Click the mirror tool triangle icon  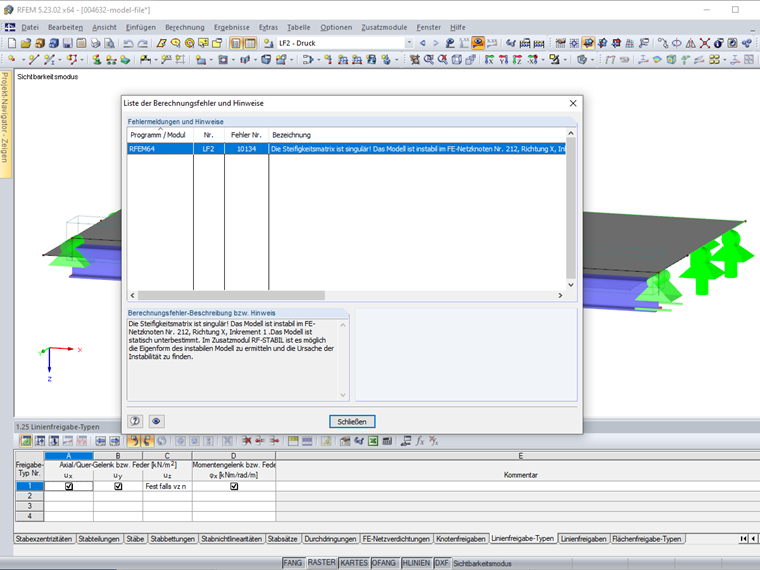click(690, 43)
